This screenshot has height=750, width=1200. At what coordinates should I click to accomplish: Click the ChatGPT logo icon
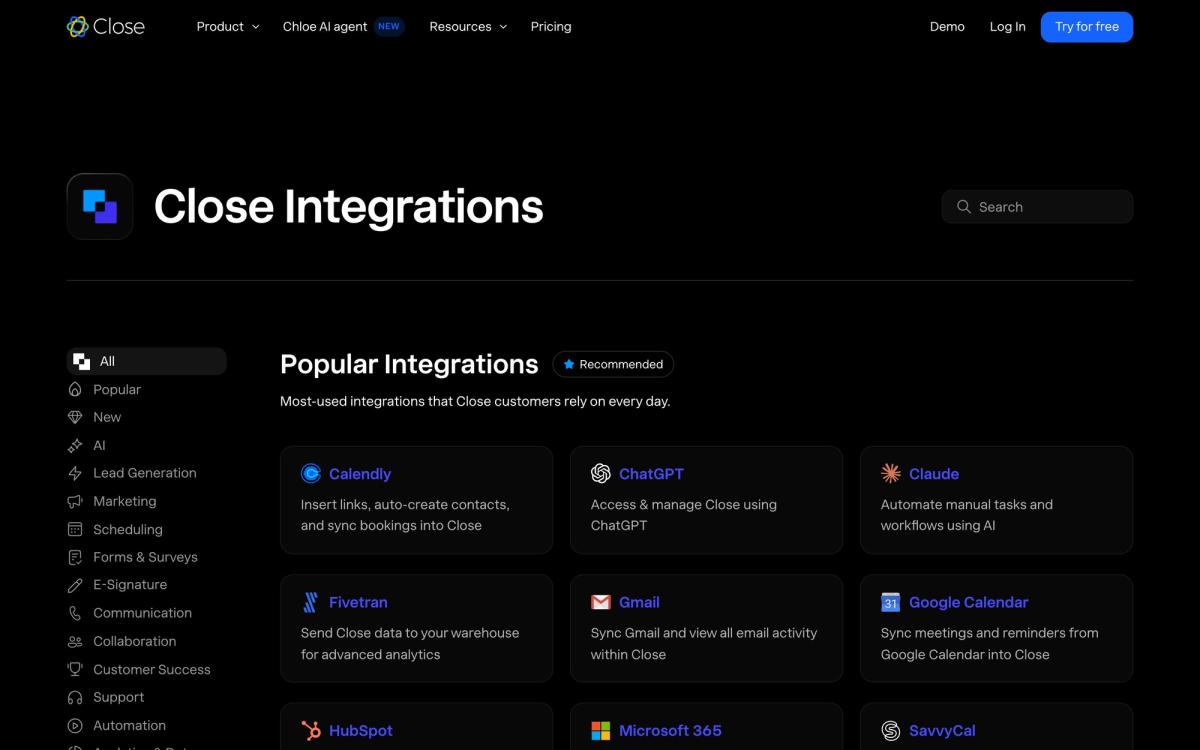[x=601, y=474]
